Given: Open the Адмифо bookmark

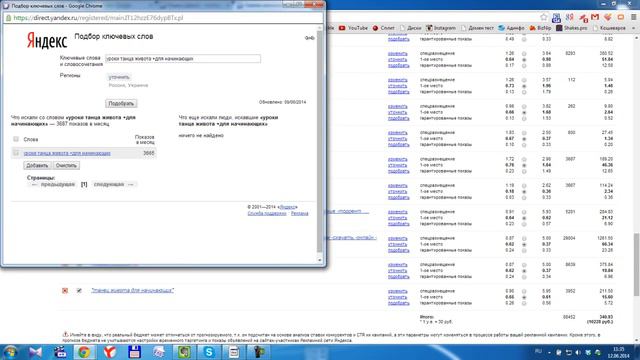Looking at the screenshot, I should [x=511, y=28].
